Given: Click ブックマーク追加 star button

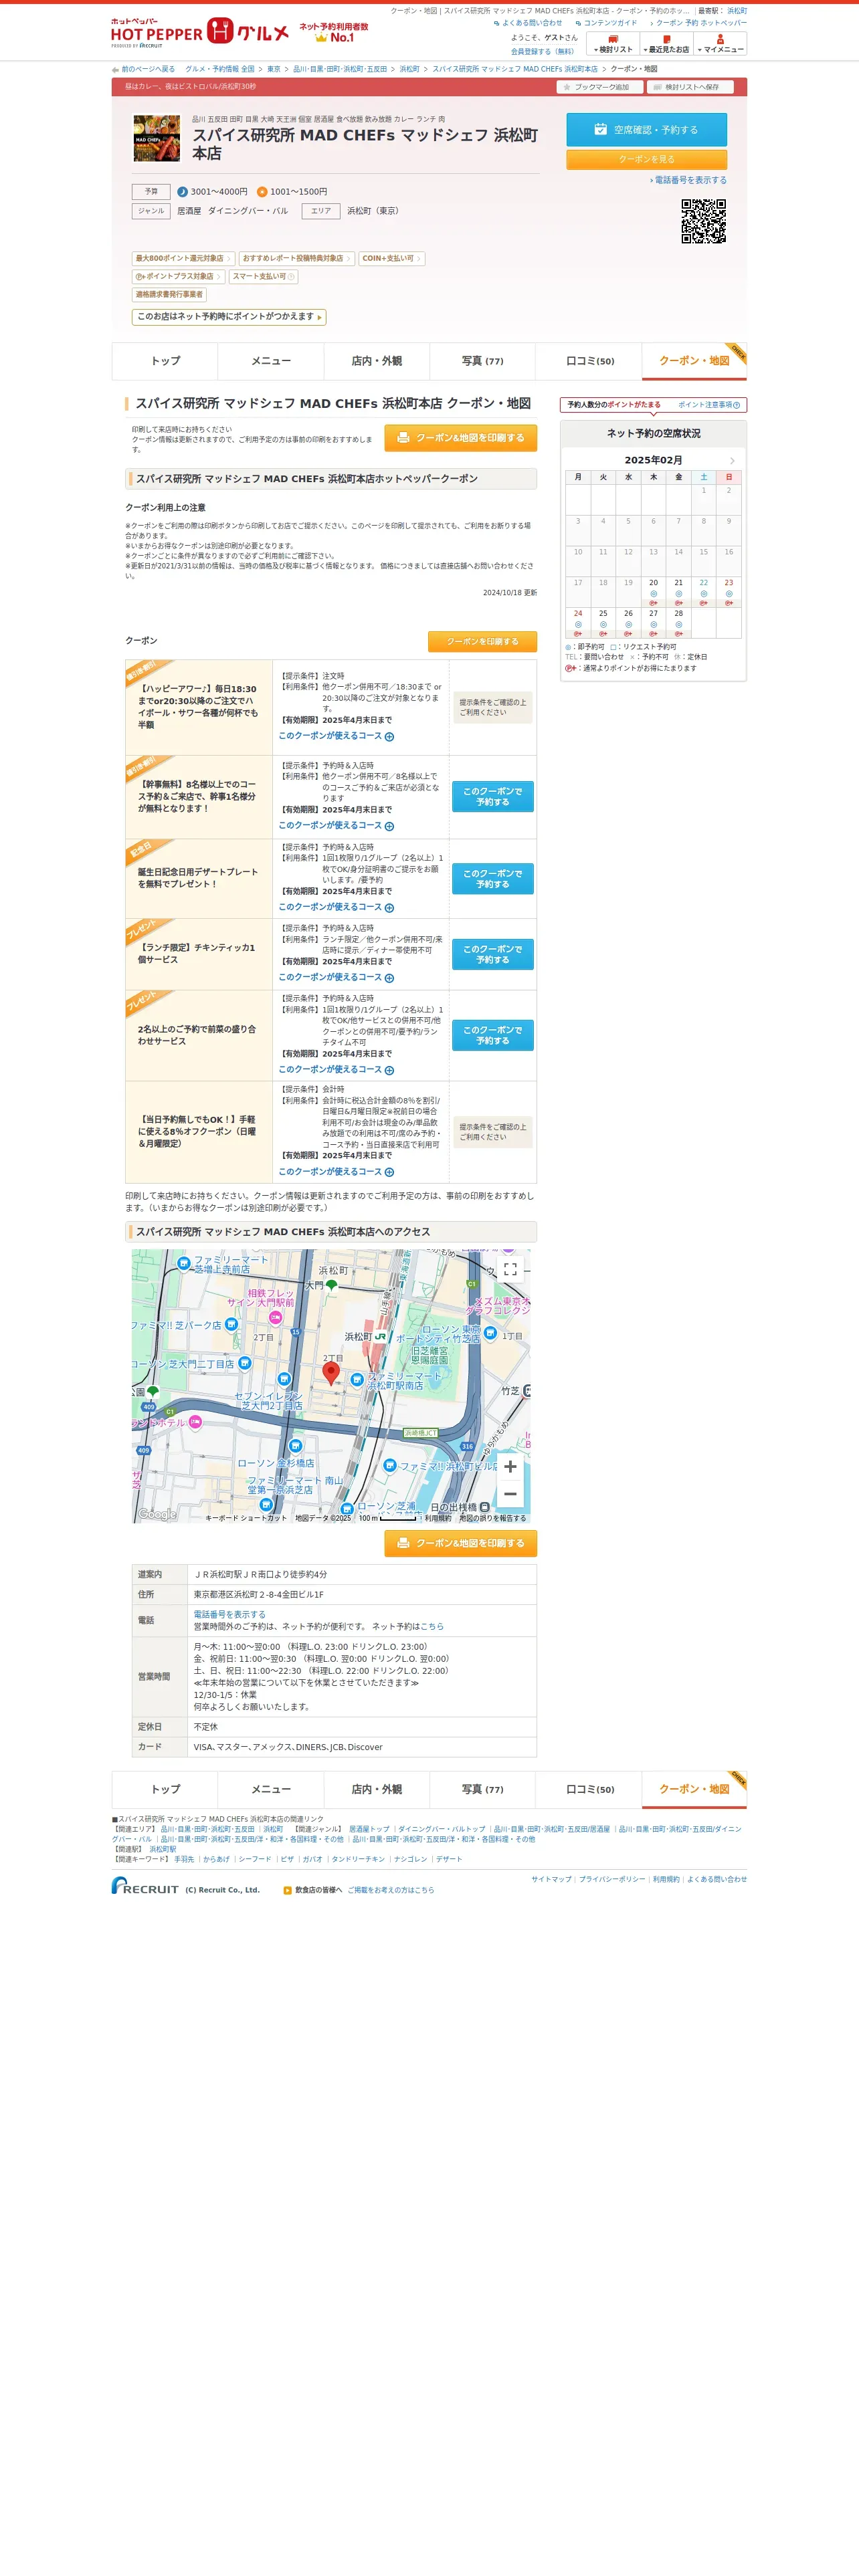Looking at the screenshot, I should [600, 87].
